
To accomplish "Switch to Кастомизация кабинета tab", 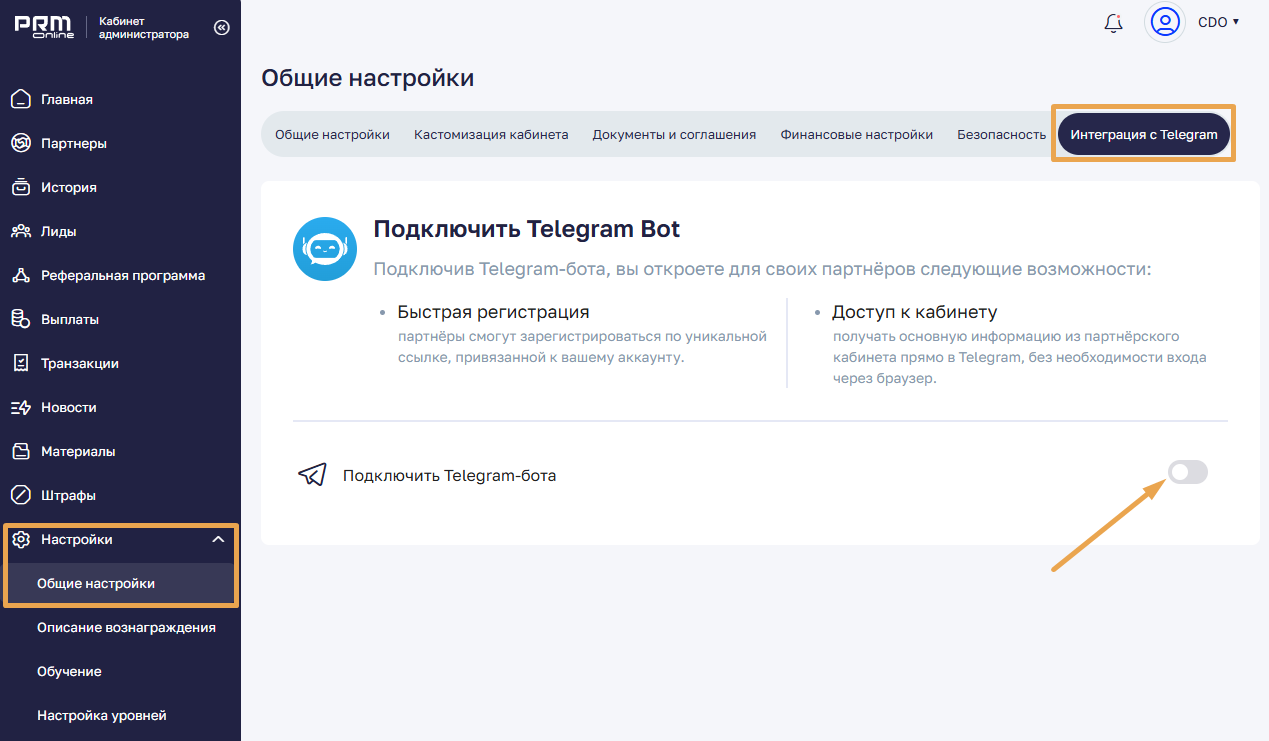I will coord(491,134).
